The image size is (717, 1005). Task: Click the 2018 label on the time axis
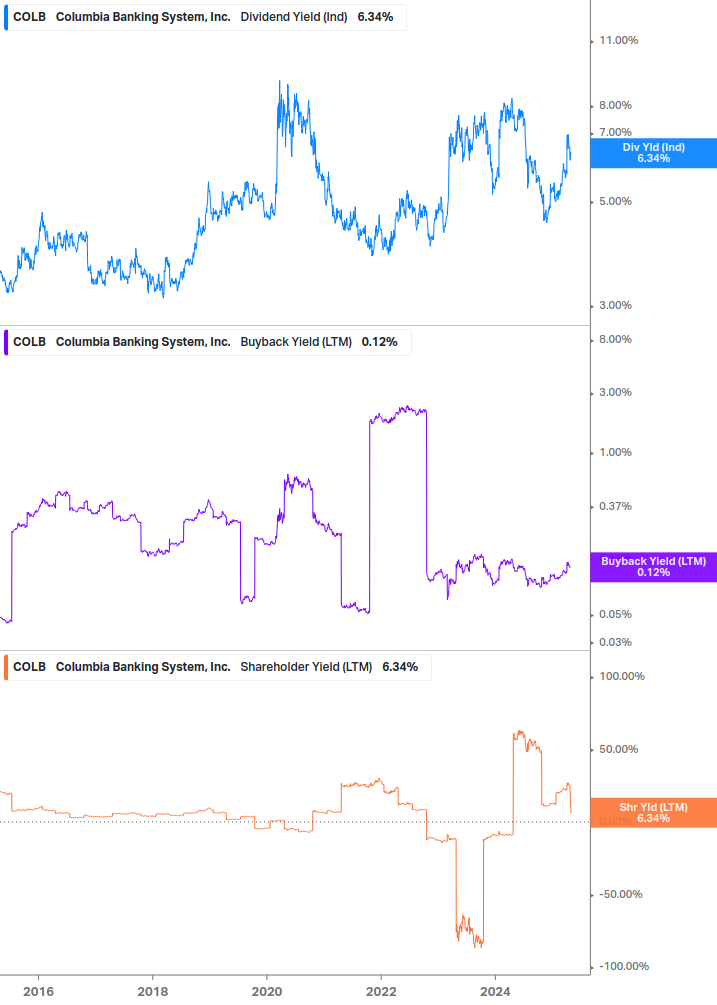coord(152,992)
